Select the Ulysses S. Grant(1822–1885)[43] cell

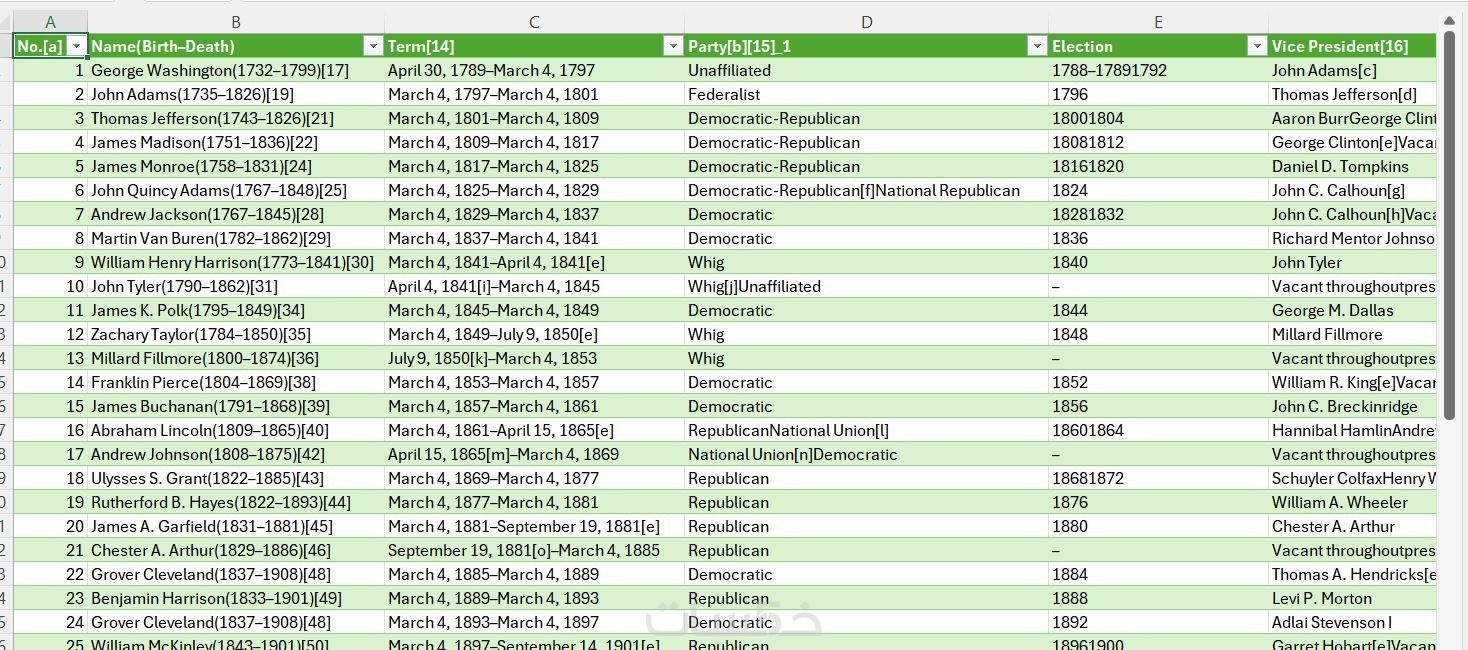236,478
